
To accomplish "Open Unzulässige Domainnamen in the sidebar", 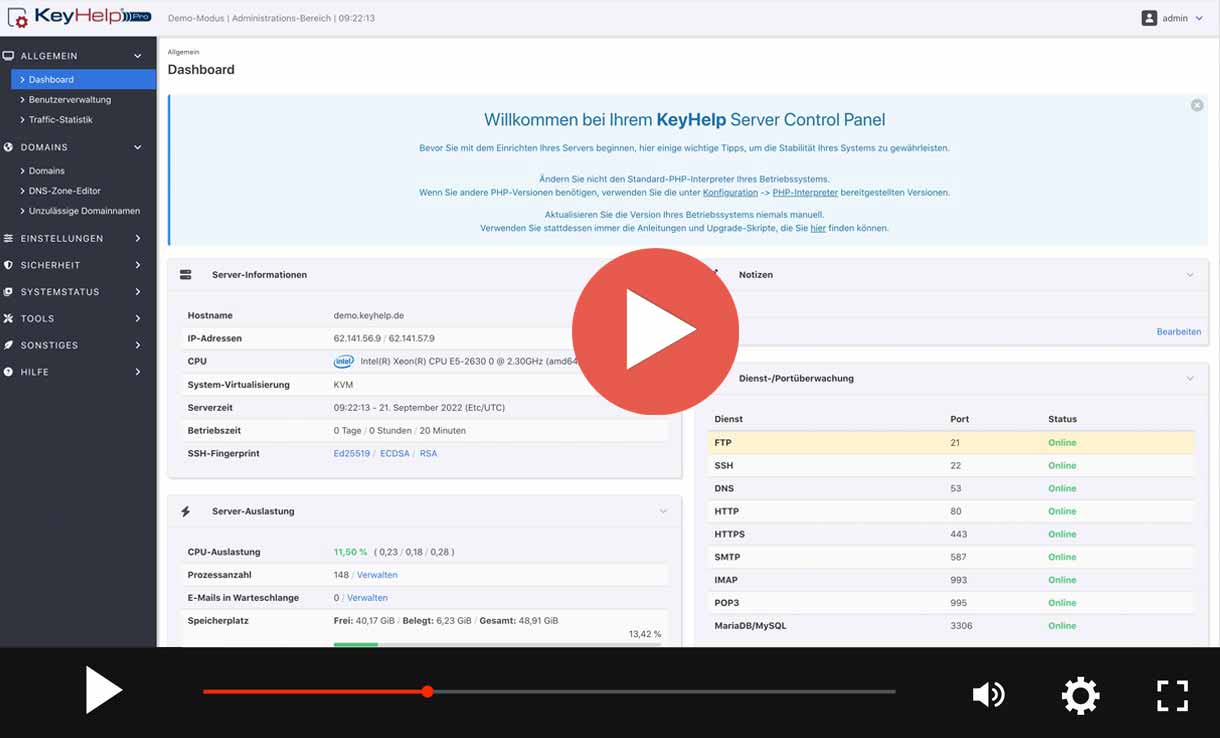I will pyautogui.click(x=84, y=211).
